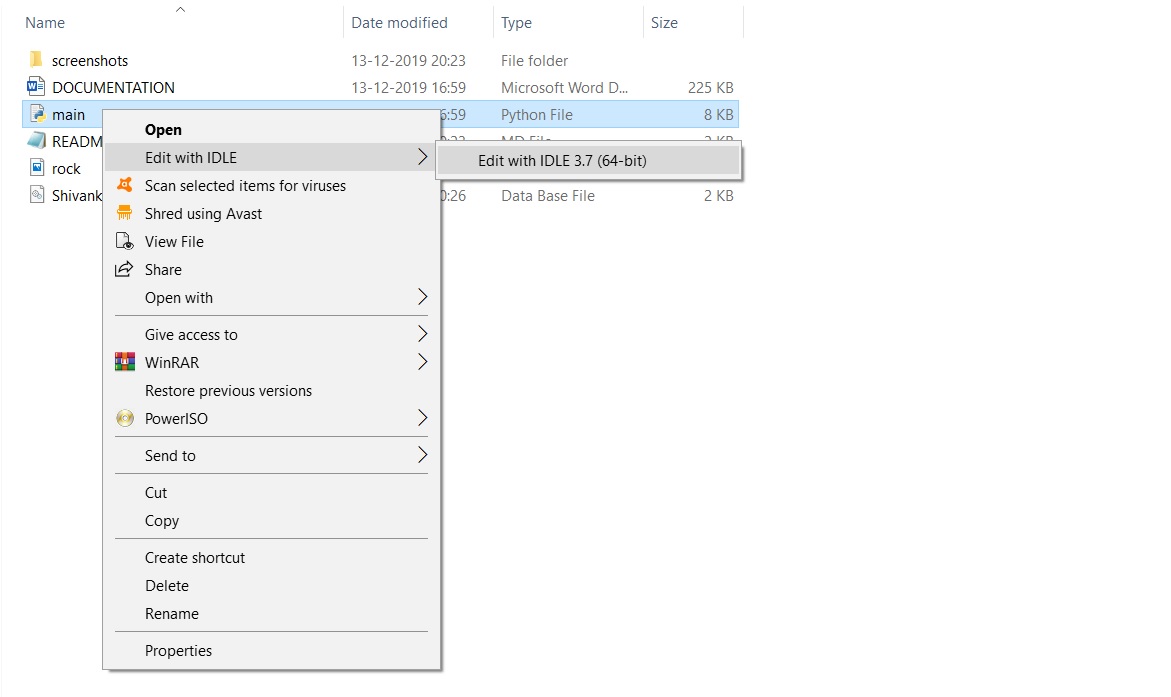
Task: Click the Avast scan icon in the context menu
Action: 125,185
